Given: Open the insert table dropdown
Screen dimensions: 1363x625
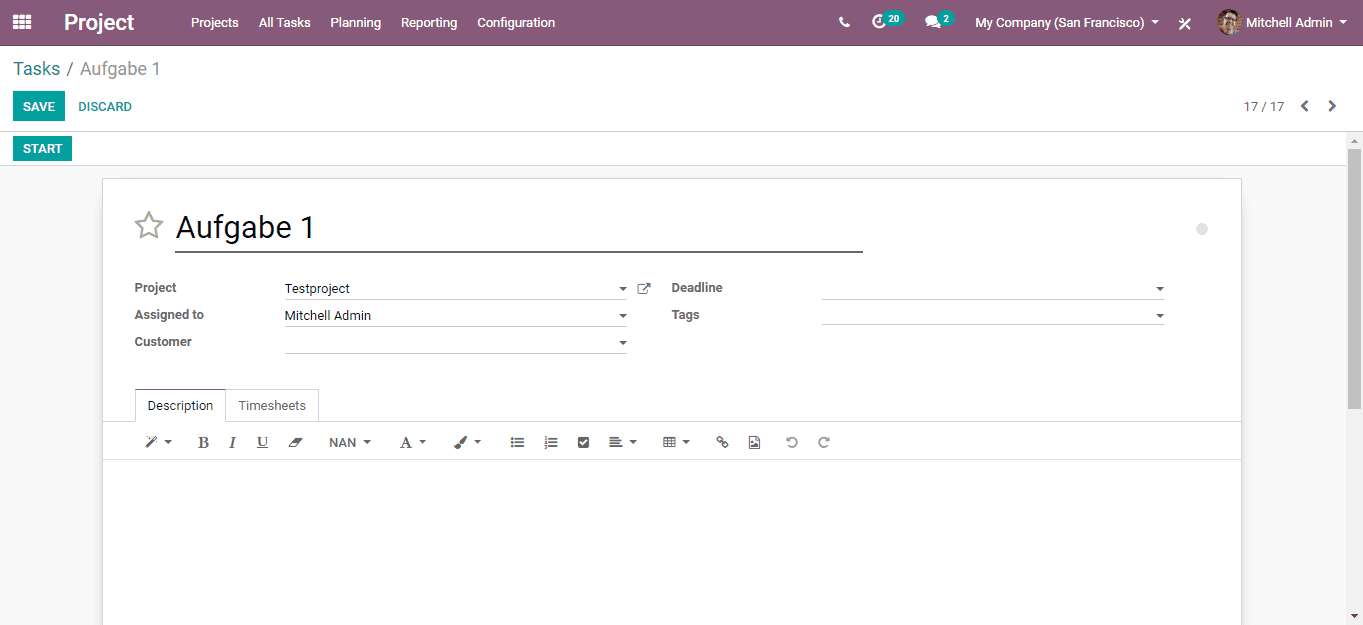Looking at the screenshot, I should (x=676, y=442).
